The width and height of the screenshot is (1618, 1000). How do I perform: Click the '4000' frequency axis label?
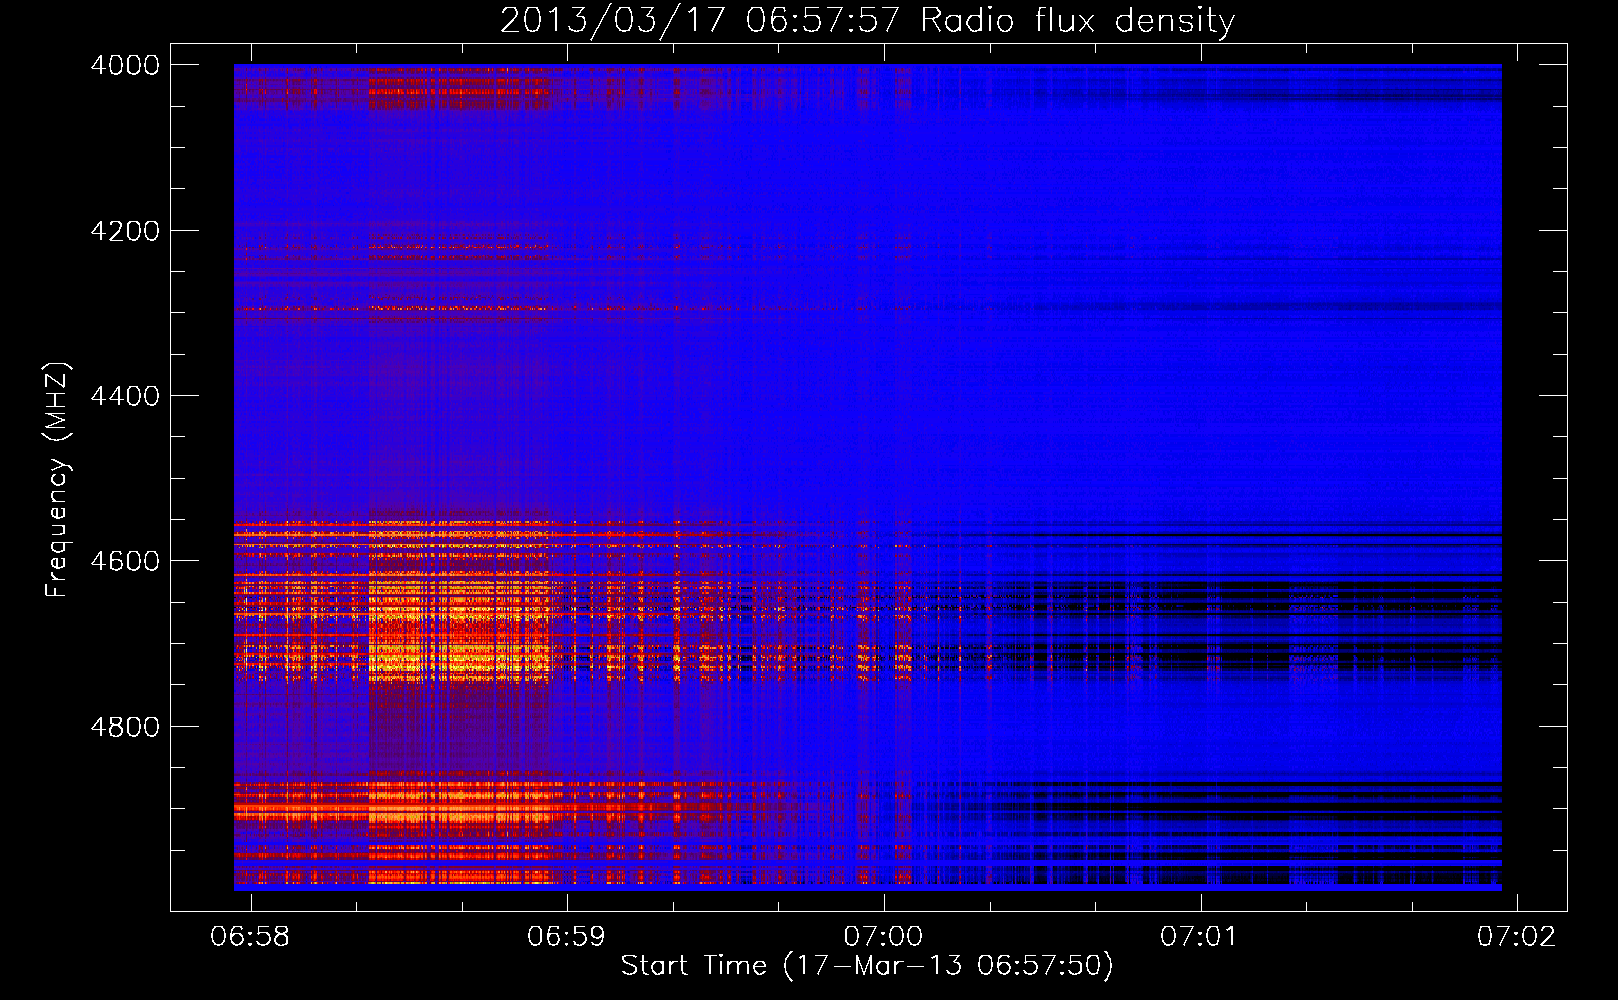(x=125, y=65)
